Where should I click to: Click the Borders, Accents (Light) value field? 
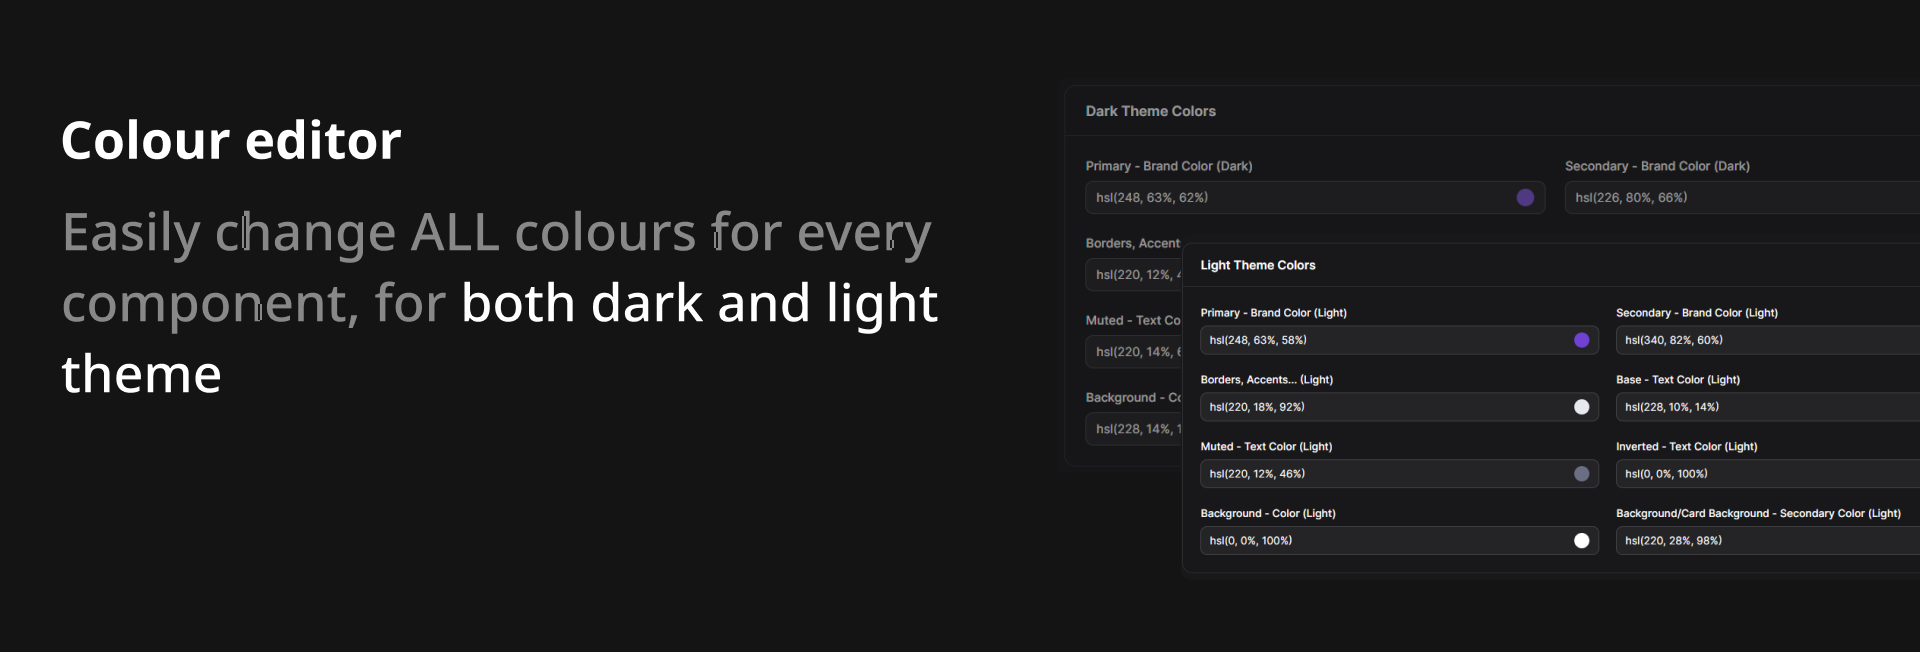[1380, 407]
